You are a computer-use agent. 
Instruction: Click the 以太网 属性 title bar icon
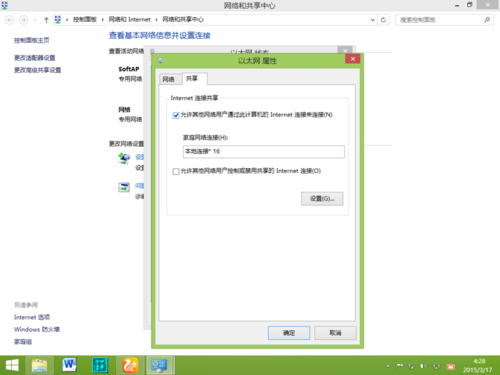[x=160, y=61]
